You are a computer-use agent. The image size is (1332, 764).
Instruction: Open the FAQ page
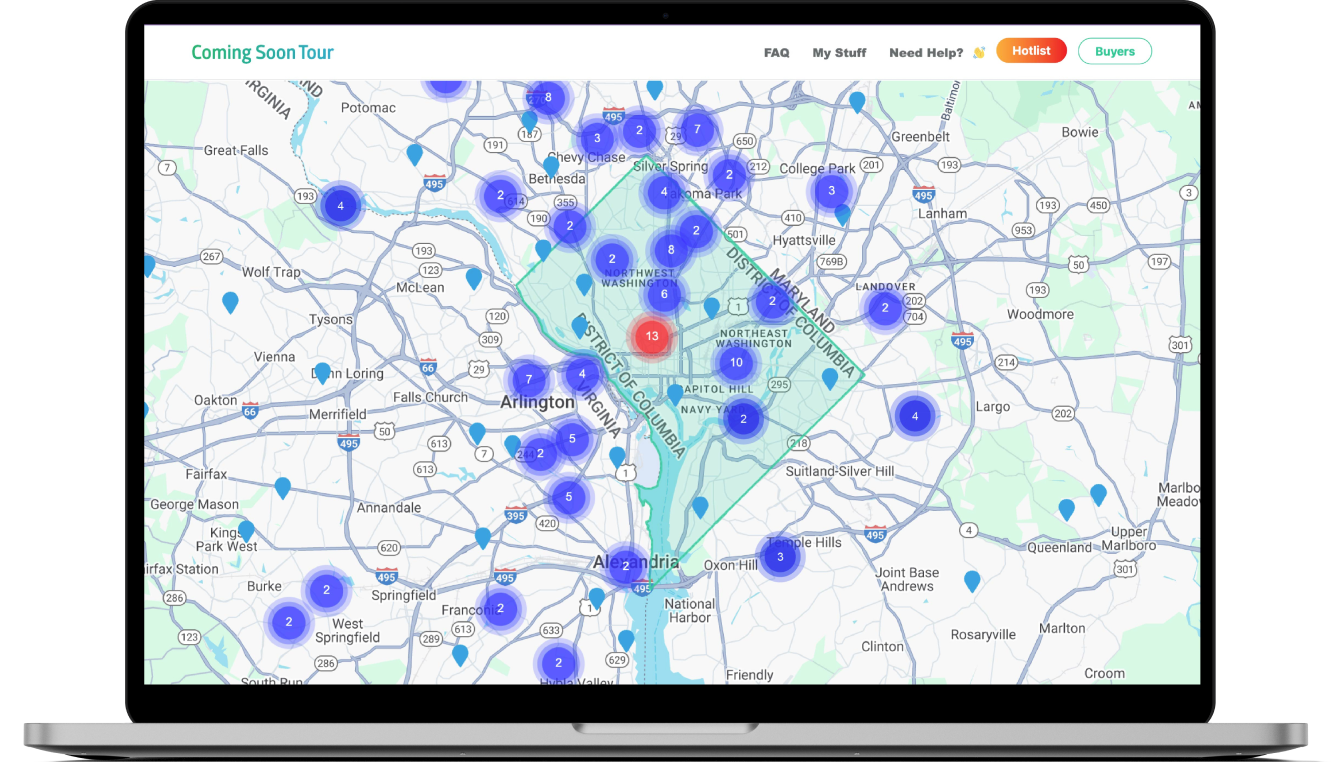pos(776,52)
